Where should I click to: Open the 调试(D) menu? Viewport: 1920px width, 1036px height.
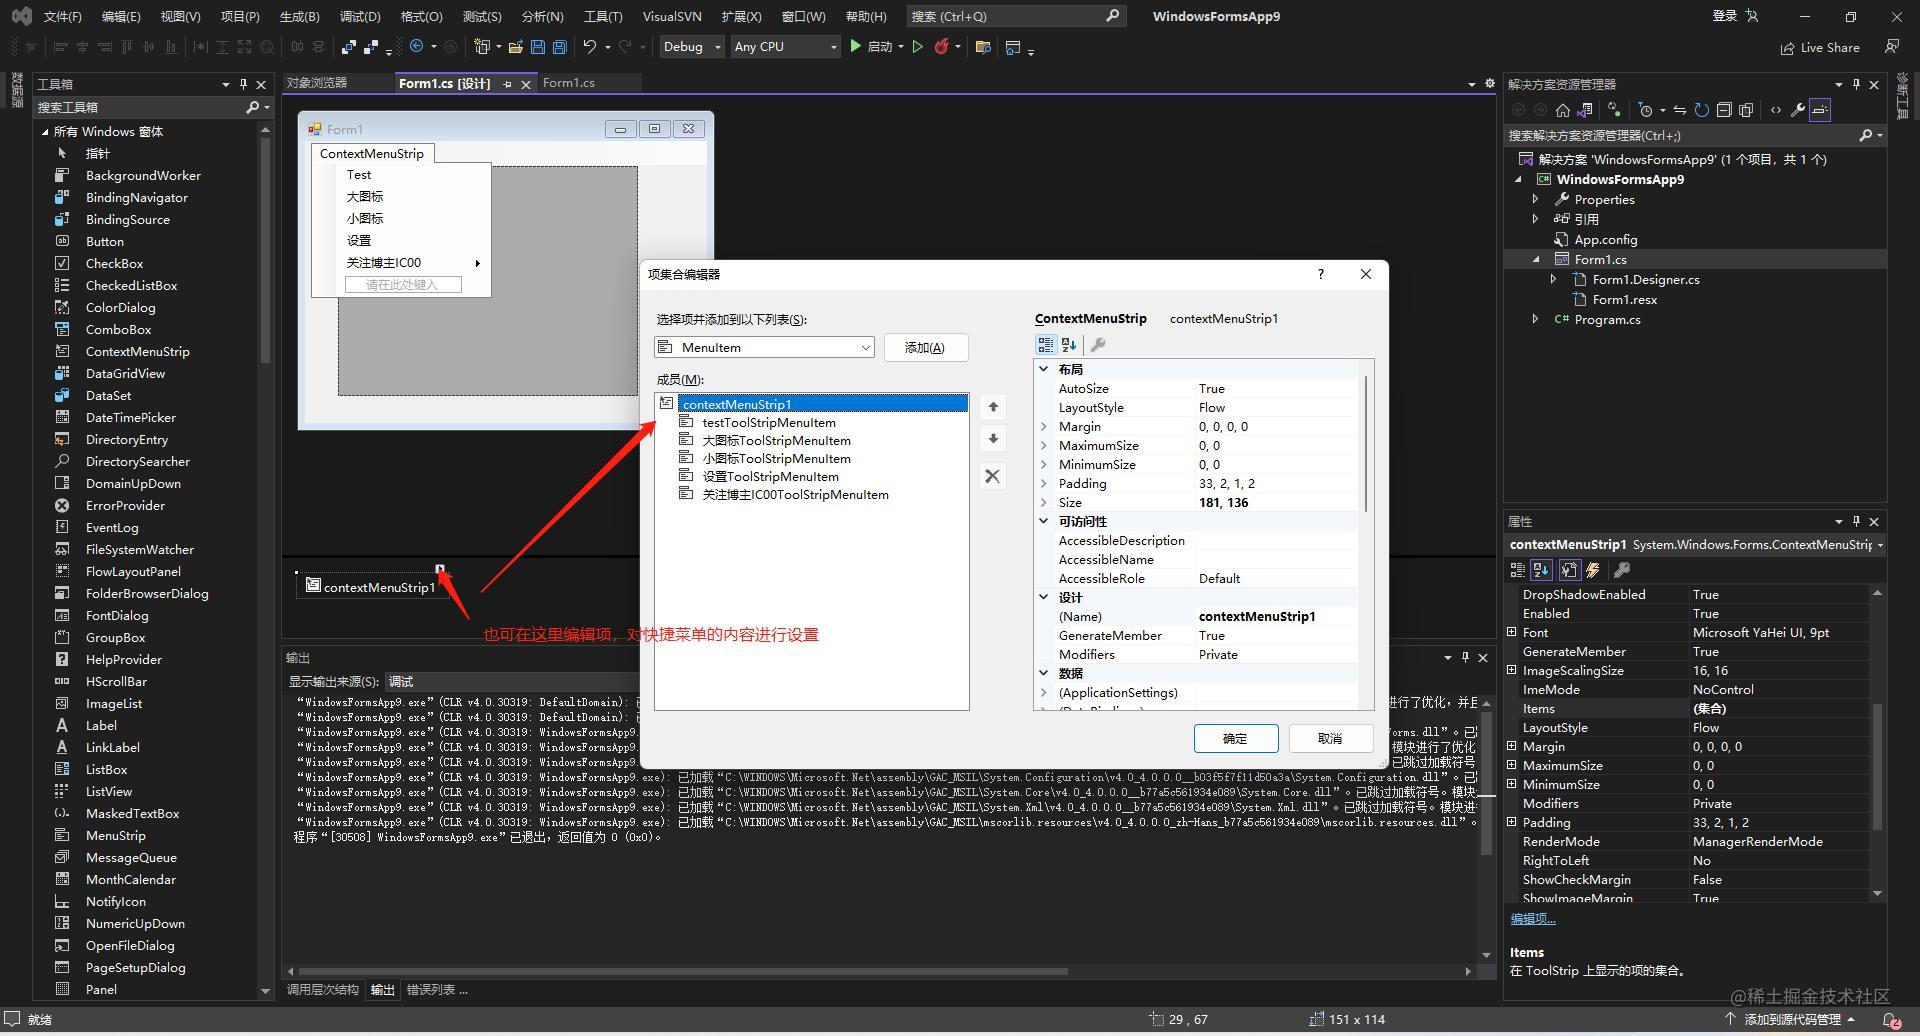click(x=360, y=16)
